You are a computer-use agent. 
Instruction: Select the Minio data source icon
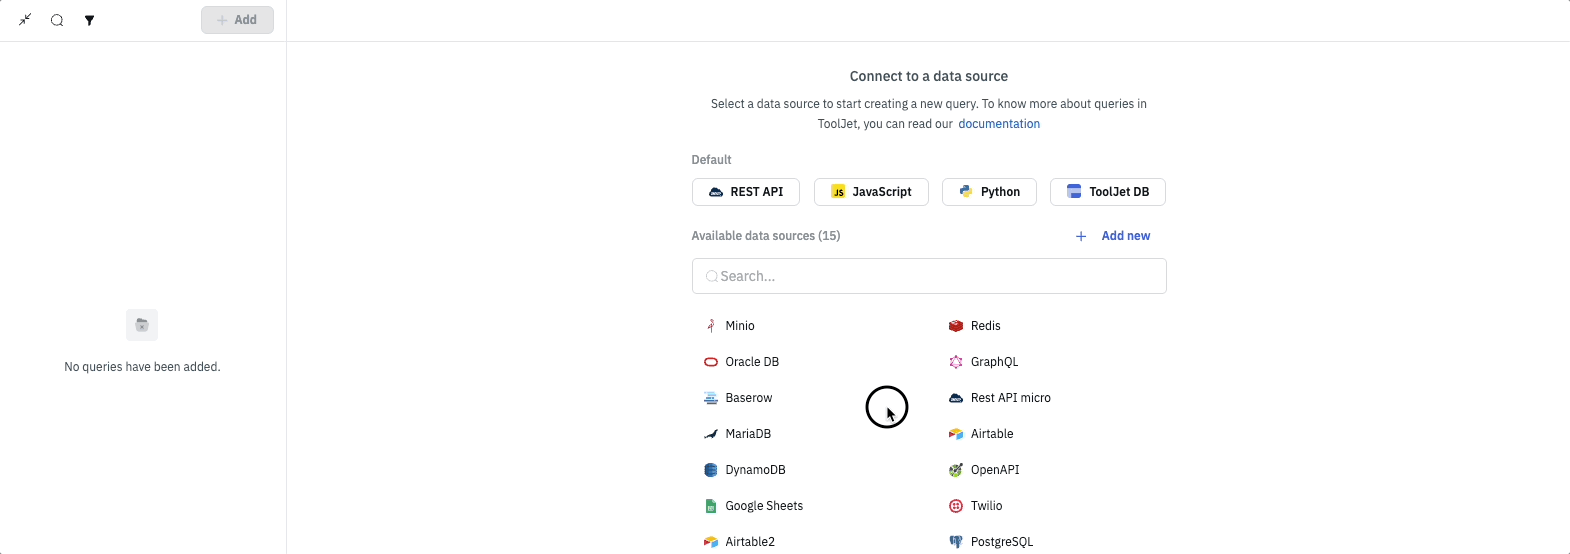point(711,326)
